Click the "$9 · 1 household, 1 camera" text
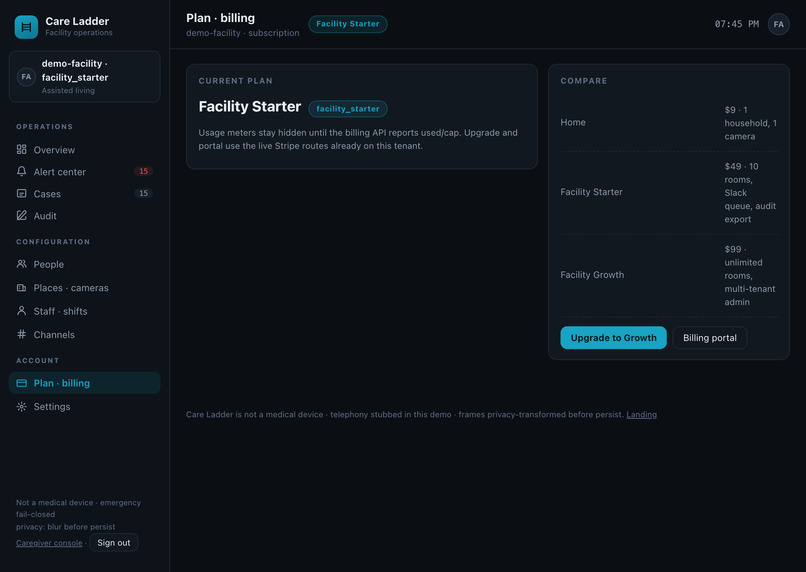806x572 pixels. 750,123
